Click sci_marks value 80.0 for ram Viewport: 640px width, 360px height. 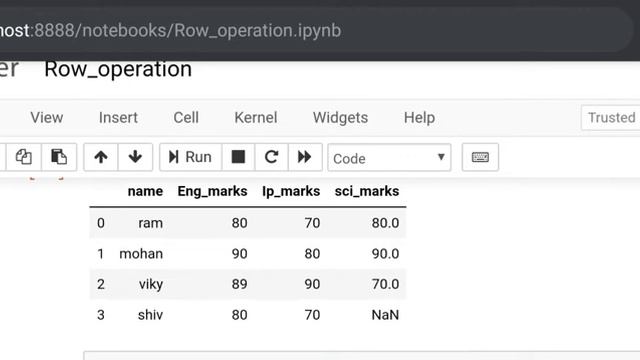click(x=385, y=223)
